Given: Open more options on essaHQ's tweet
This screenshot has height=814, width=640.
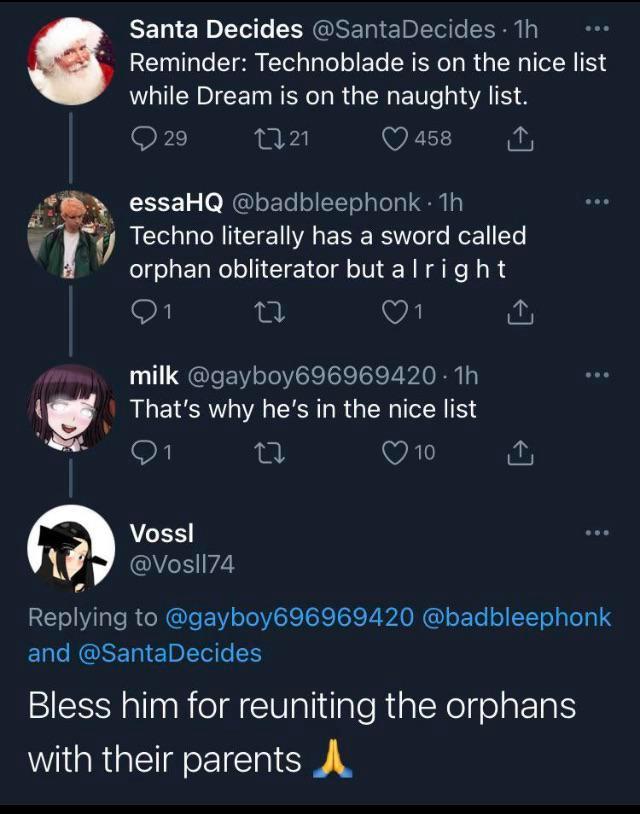Looking at the screenshot, I should (597, 202).
